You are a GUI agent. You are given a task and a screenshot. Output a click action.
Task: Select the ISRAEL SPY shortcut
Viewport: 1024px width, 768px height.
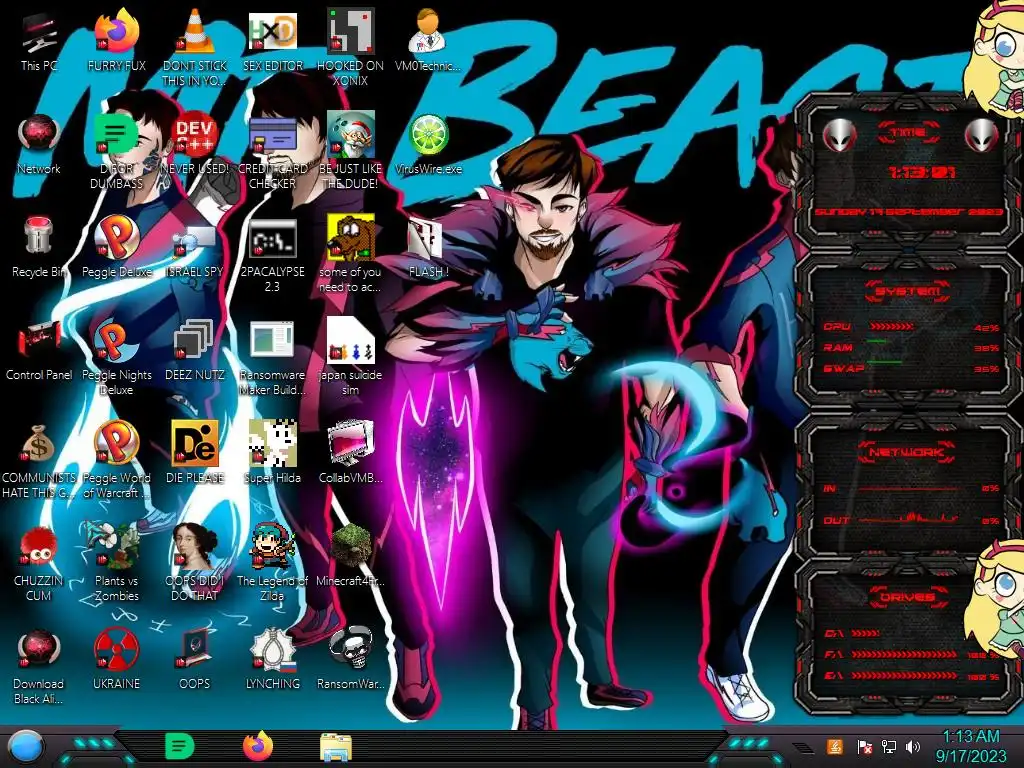[x=195, y=251]
